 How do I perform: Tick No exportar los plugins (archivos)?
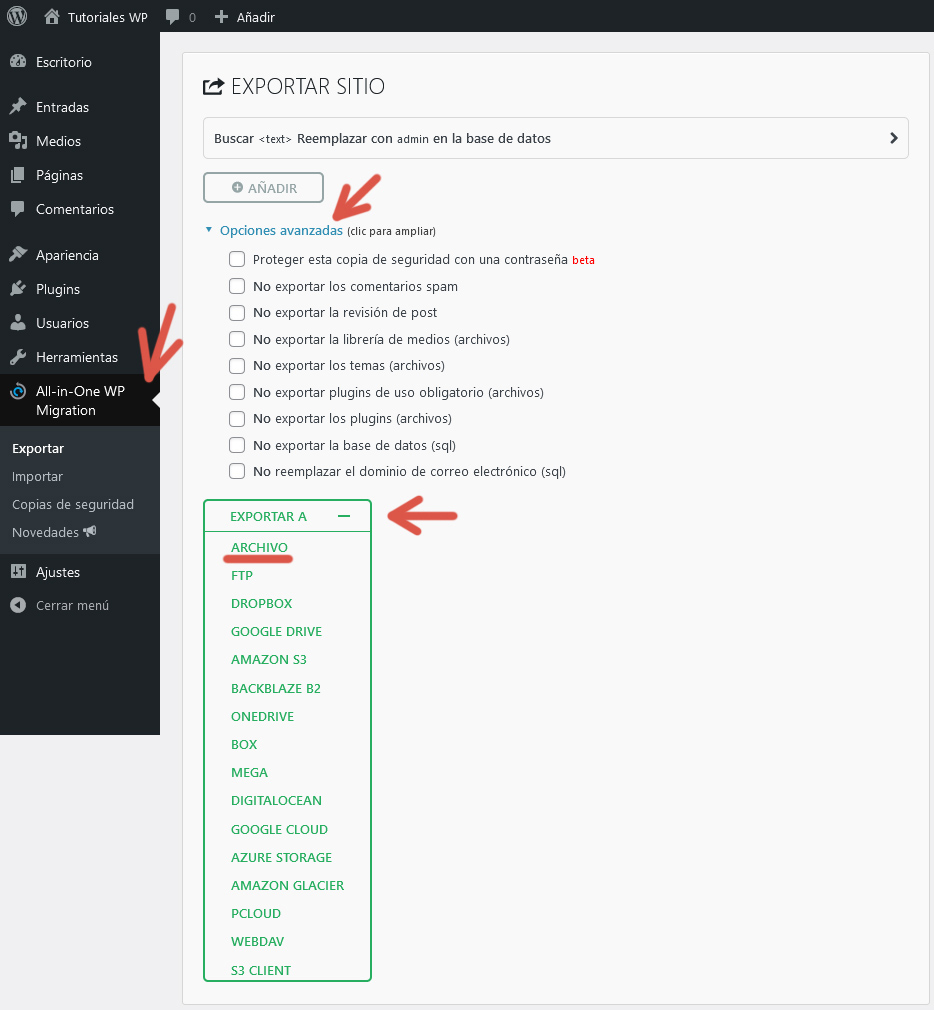[x=237, y=419]
